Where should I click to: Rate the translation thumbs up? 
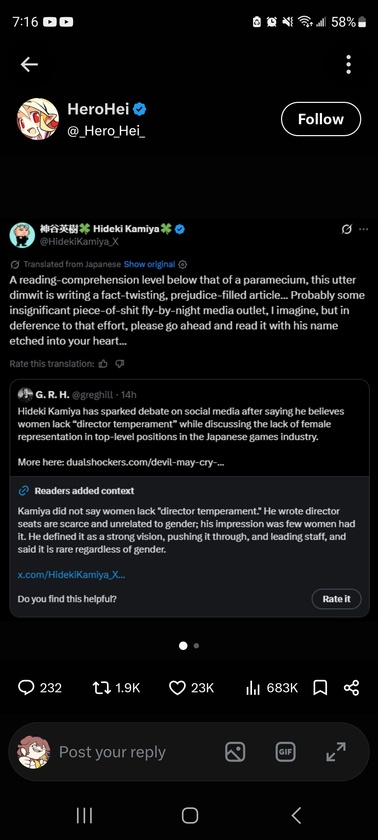[103, 364]
